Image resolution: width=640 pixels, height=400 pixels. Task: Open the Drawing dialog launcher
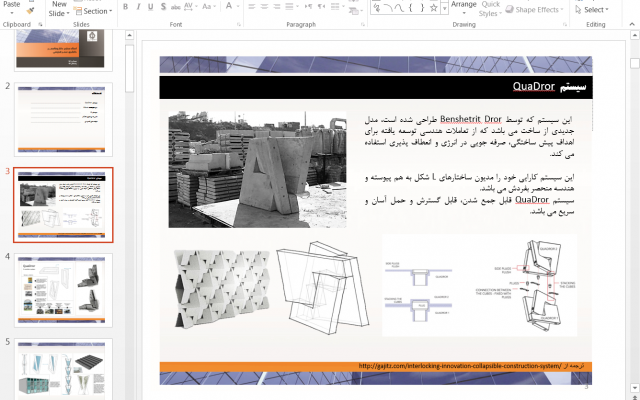[565, 24]
